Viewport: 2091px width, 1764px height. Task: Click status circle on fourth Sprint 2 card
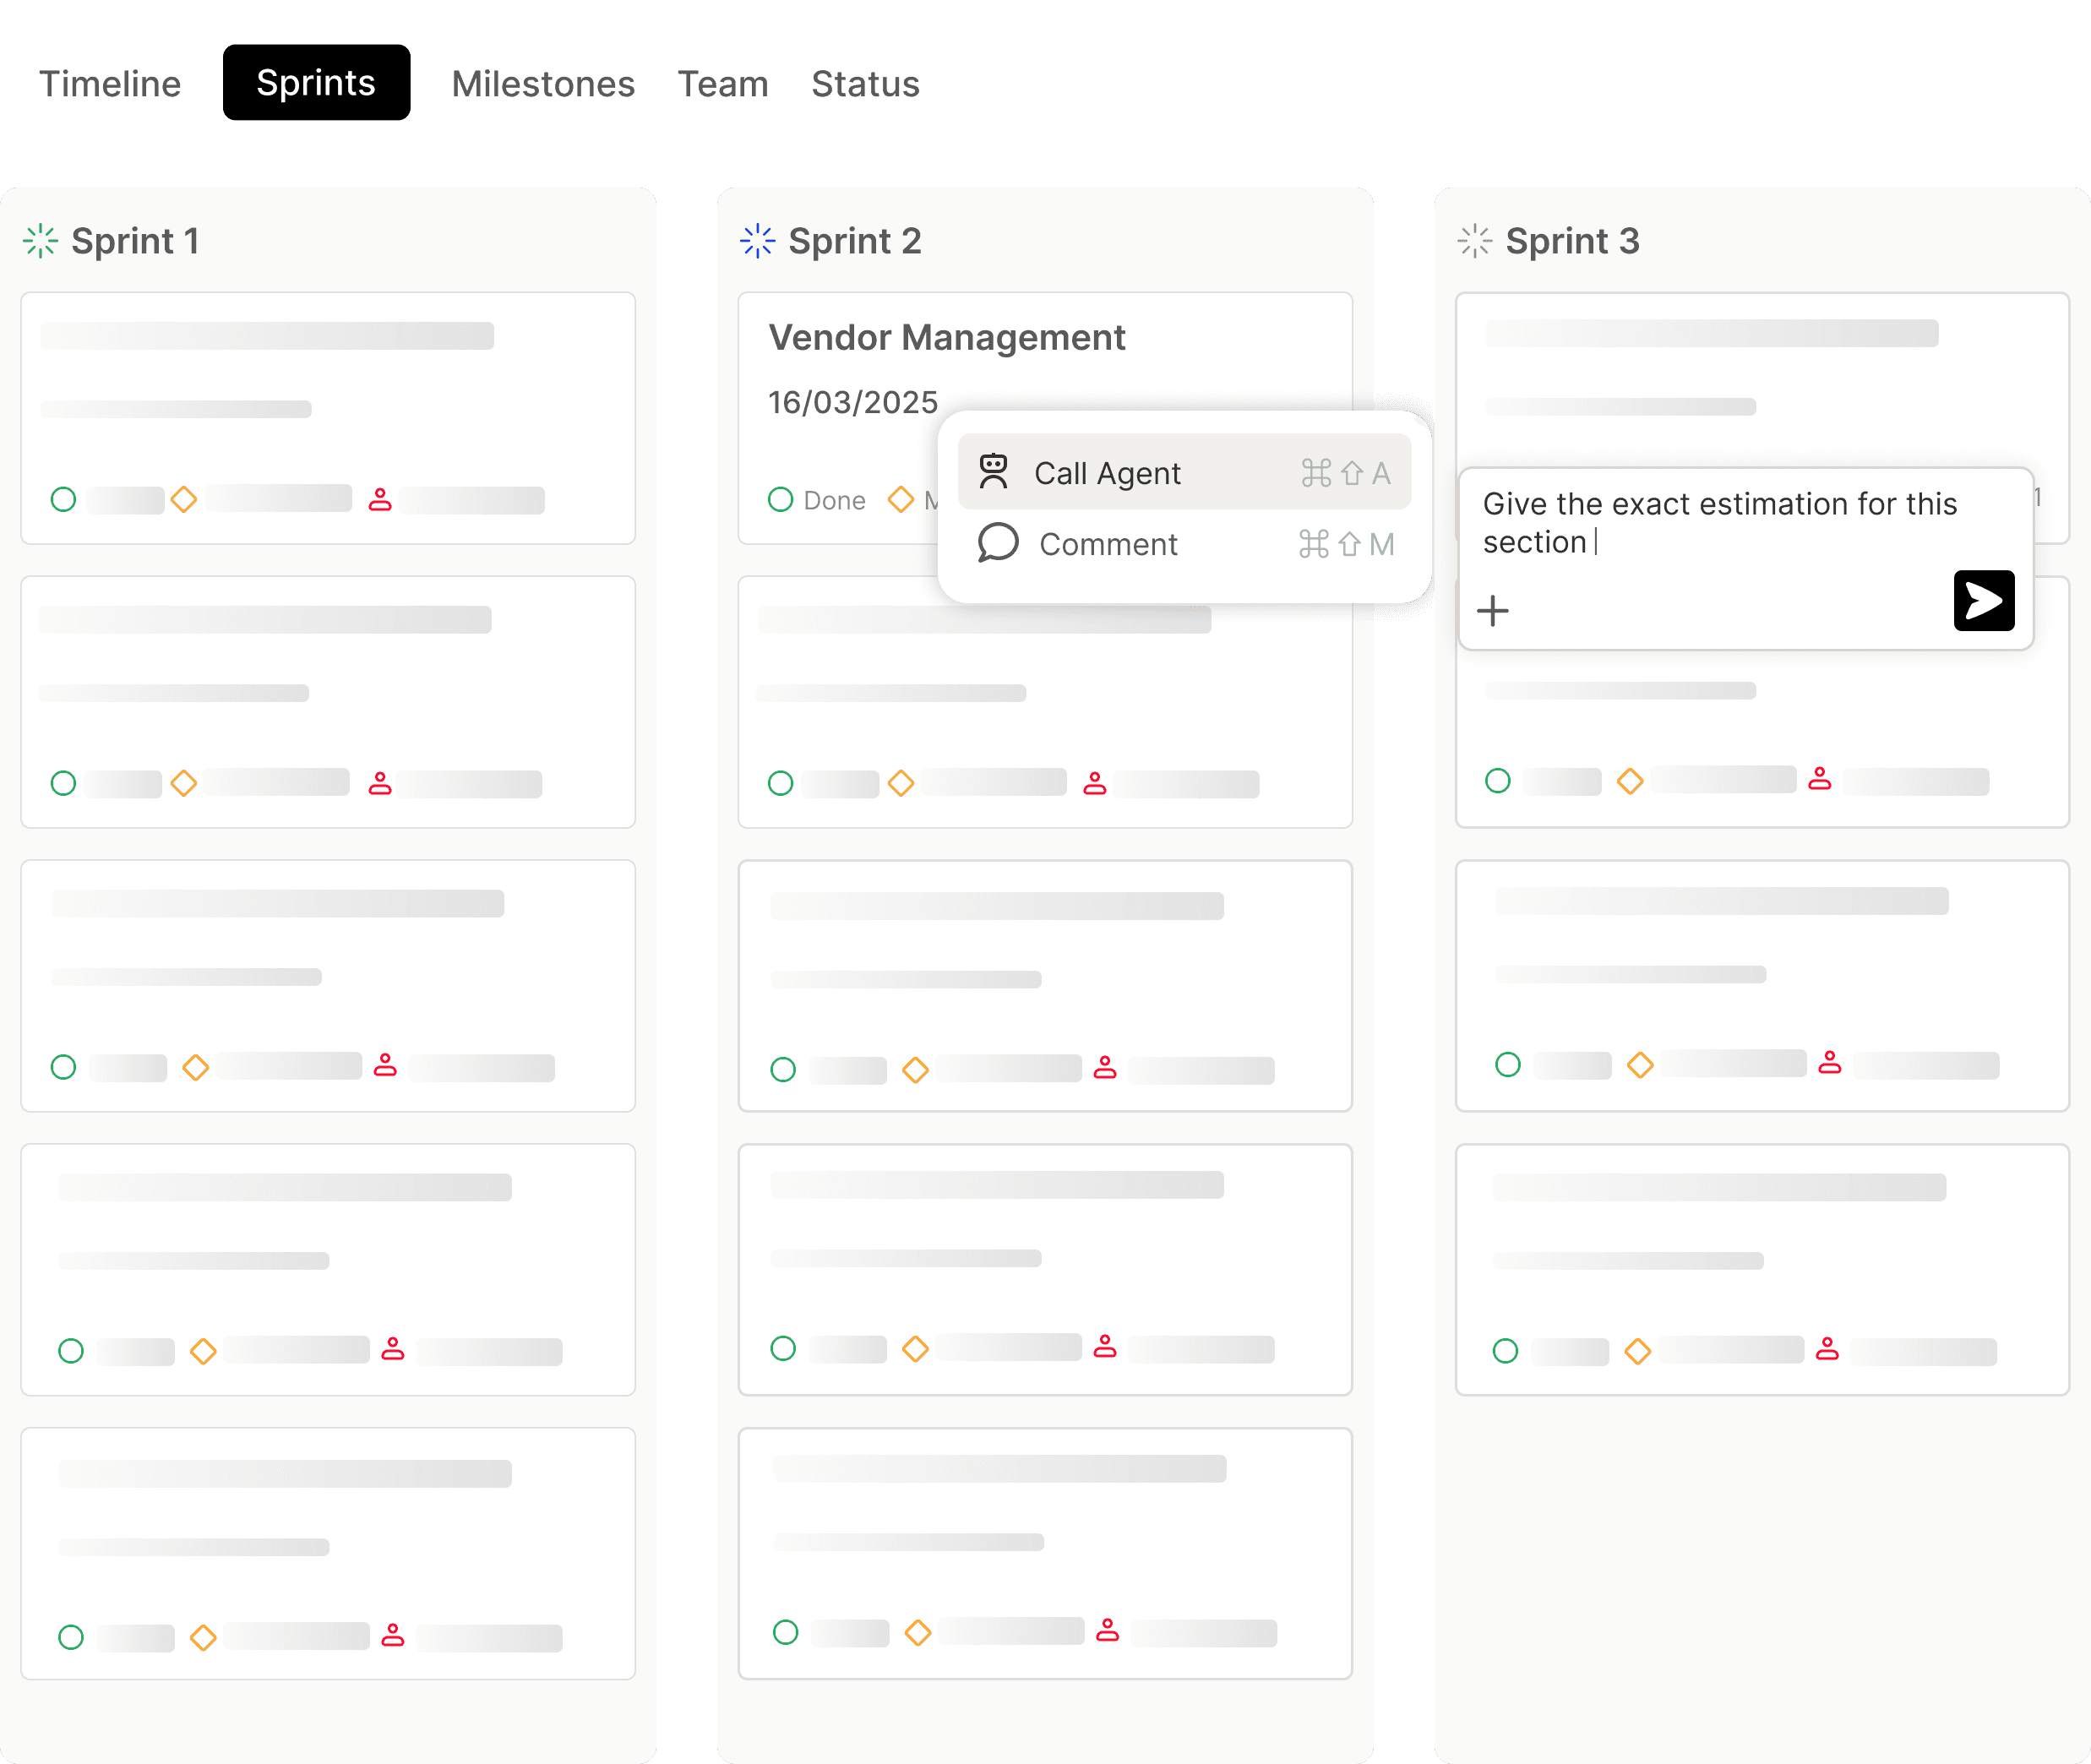[x=784, y=1348]
